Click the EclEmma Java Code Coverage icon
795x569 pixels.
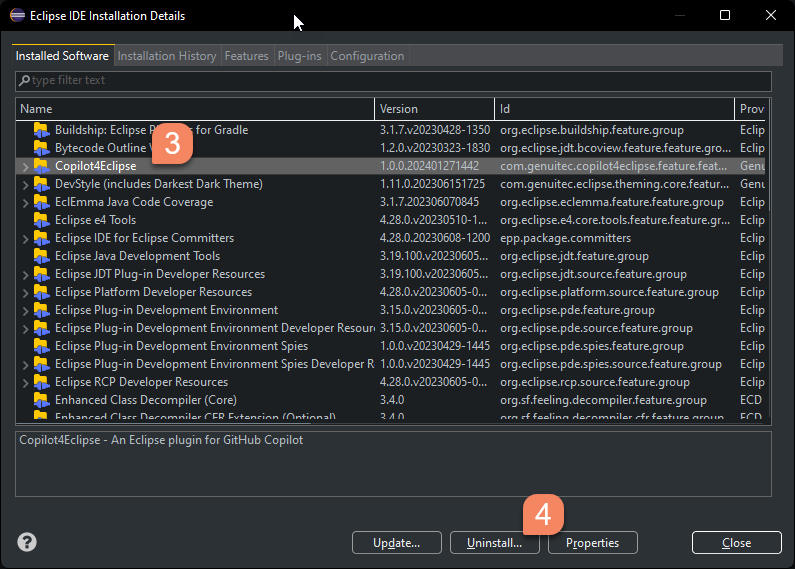[x=42, y=202]
